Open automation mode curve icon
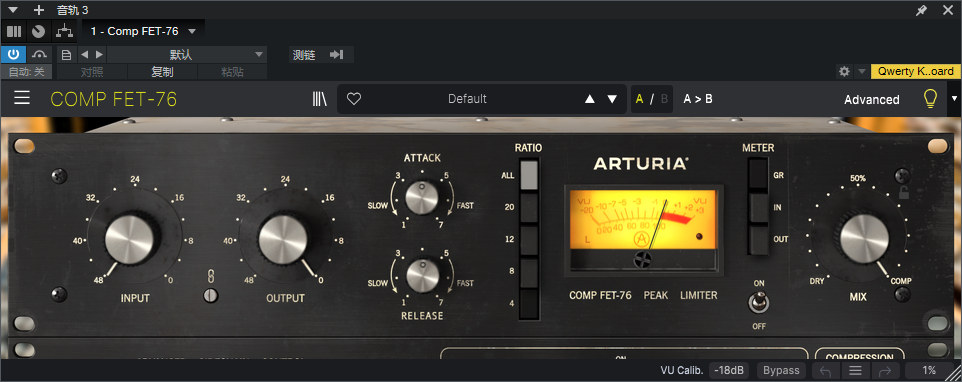The image size is (962, 382). (40, 55)
